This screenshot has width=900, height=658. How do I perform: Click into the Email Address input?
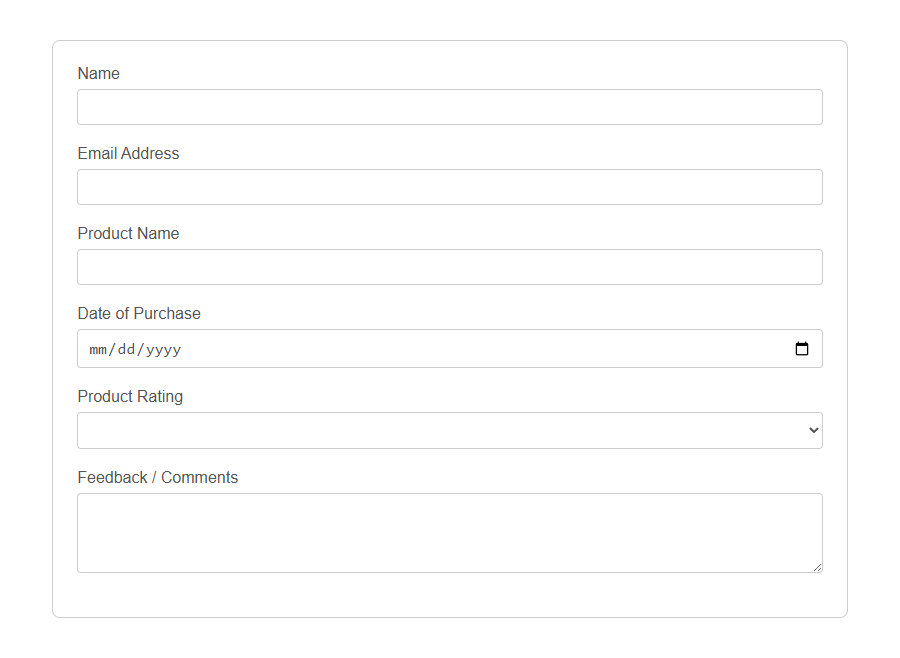[450, 187]
